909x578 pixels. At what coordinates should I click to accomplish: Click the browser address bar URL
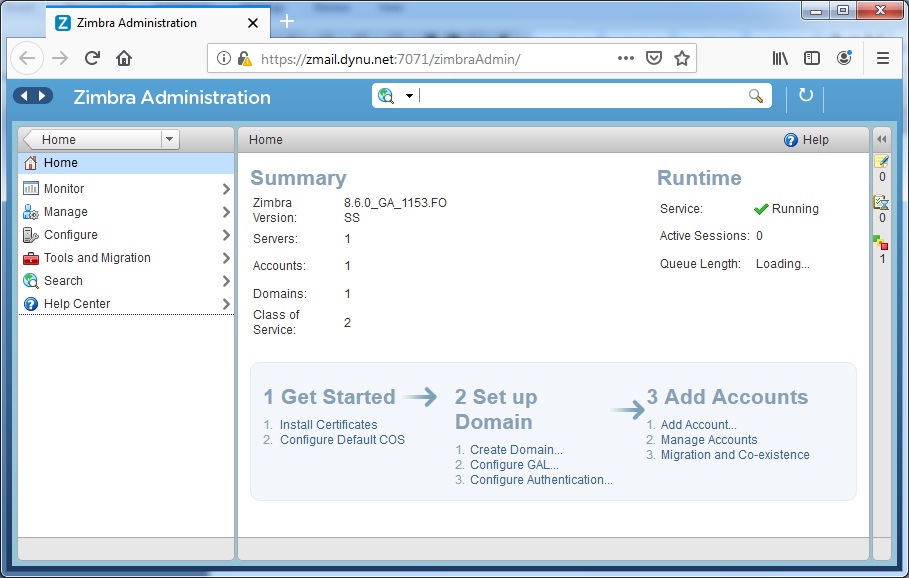pyautogui.click(x=390, y=59)
